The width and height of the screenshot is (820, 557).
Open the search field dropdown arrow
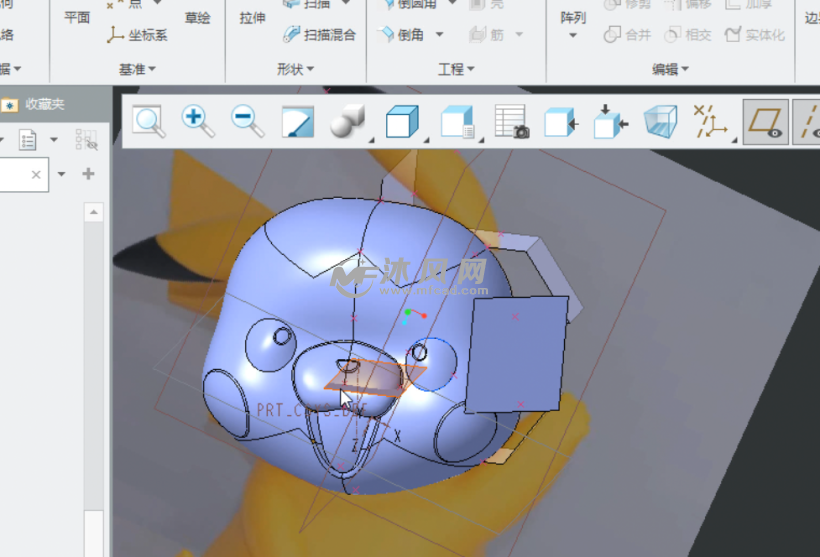click(x=61, y=174)
